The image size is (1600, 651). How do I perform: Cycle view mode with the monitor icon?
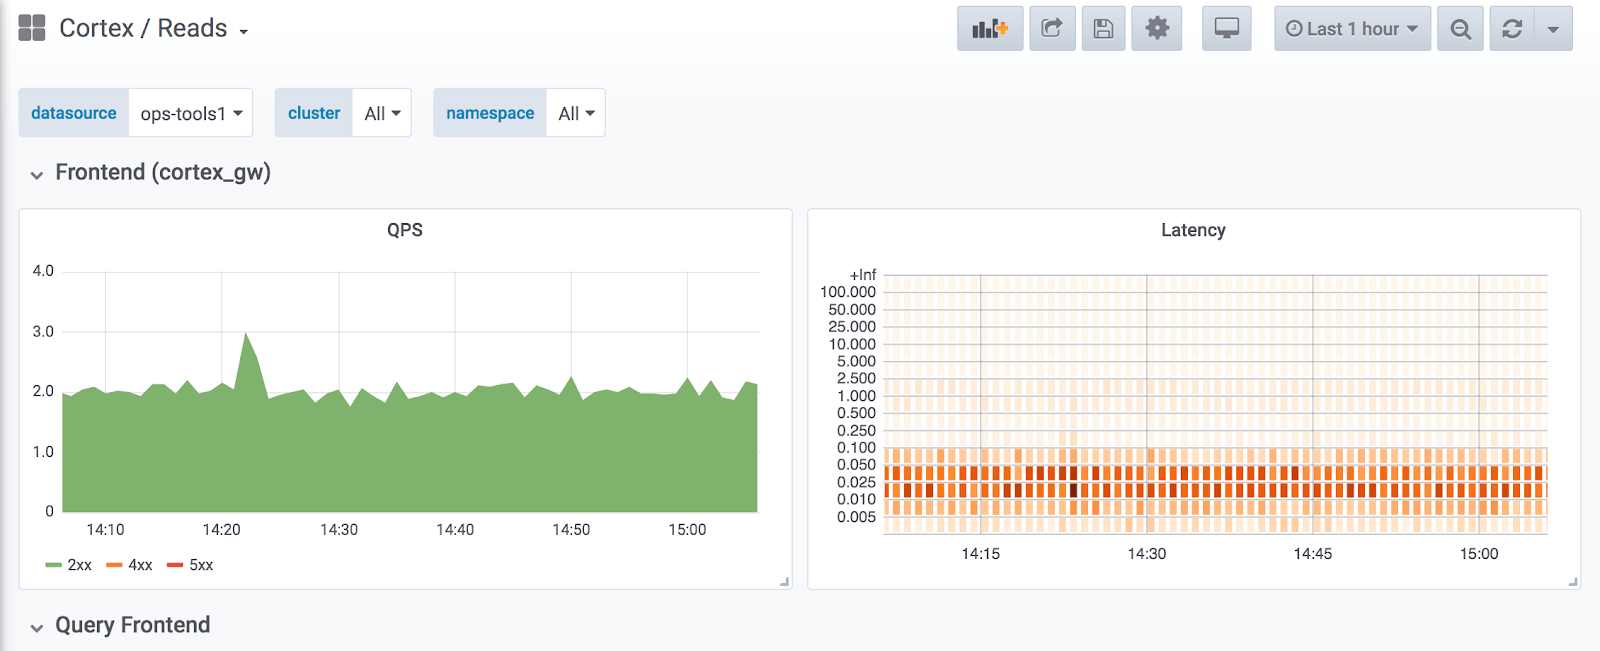coord(1227,29)
